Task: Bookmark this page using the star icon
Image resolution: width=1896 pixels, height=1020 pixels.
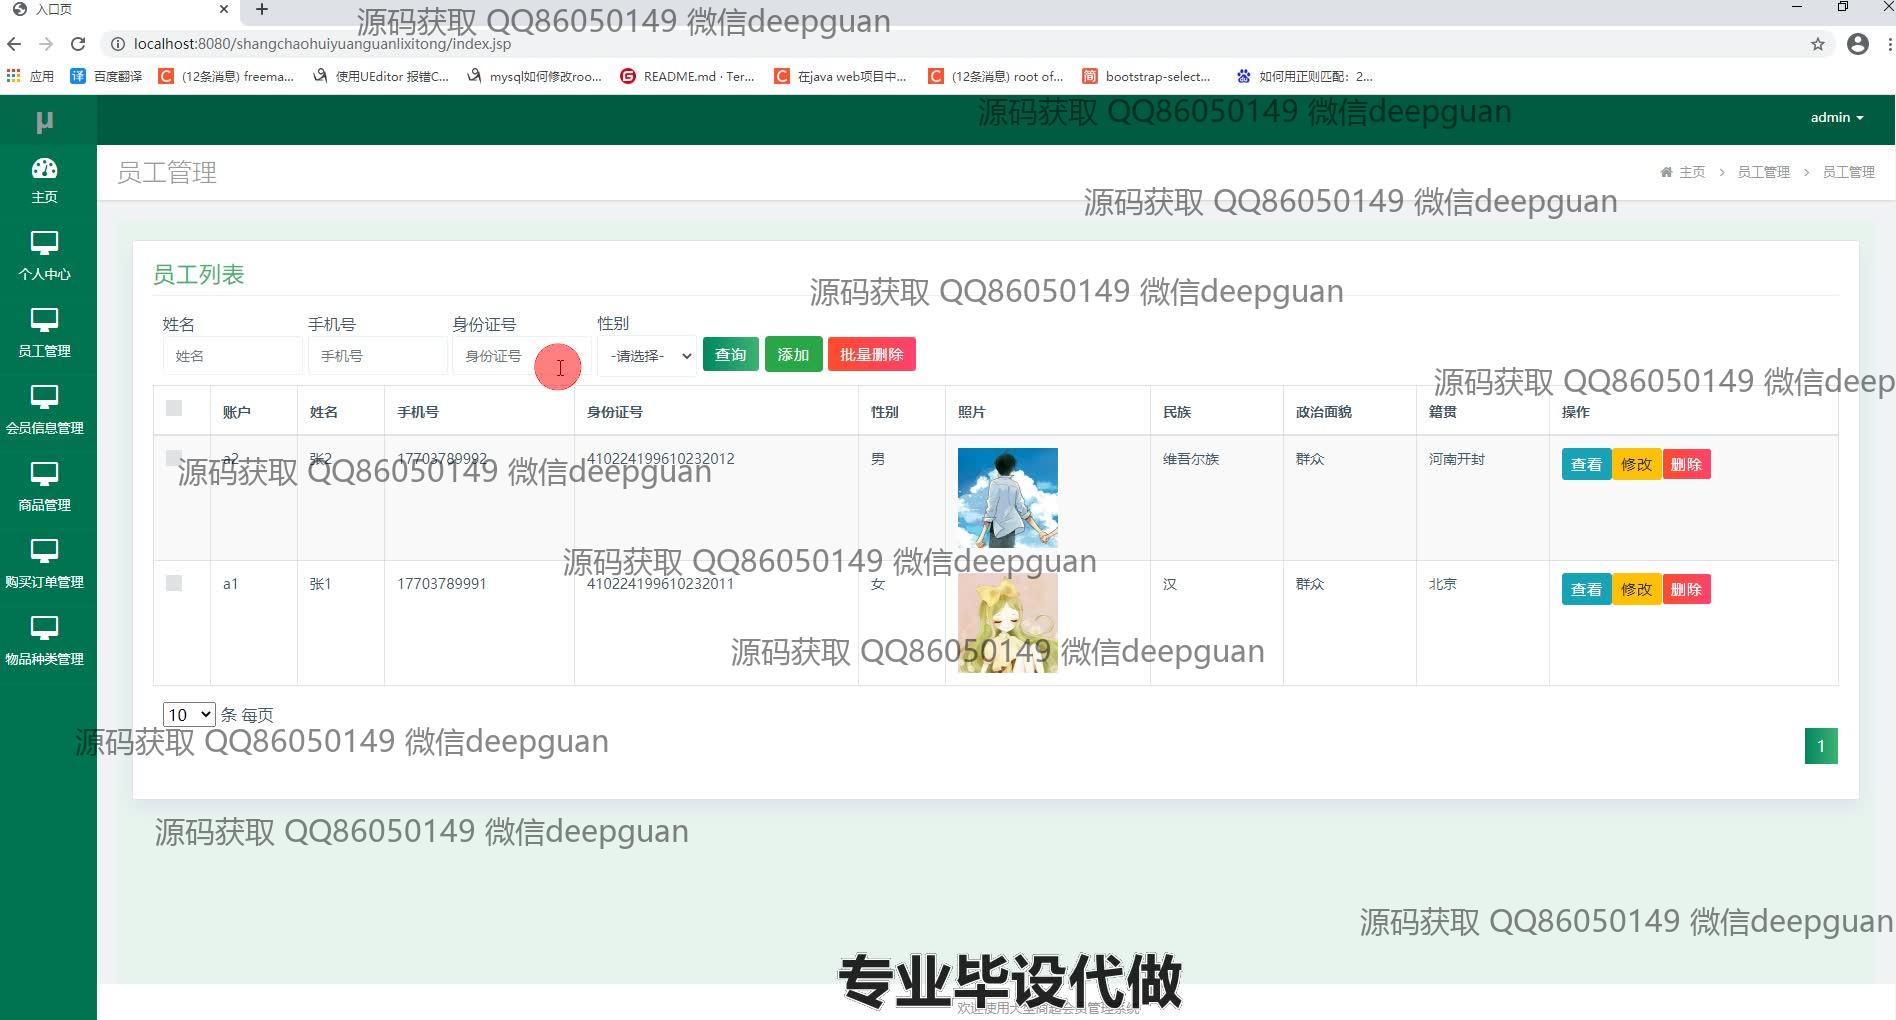Action: point(1817,44)
